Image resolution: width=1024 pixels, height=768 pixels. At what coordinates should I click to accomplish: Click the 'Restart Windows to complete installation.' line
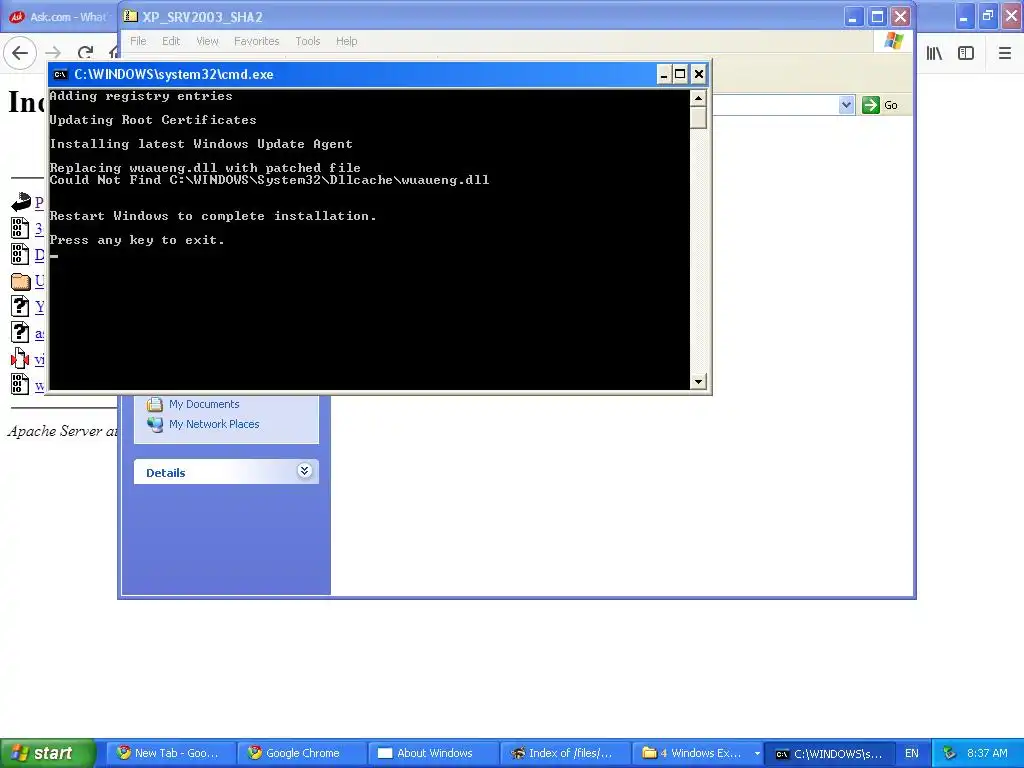tap(213, 216)
